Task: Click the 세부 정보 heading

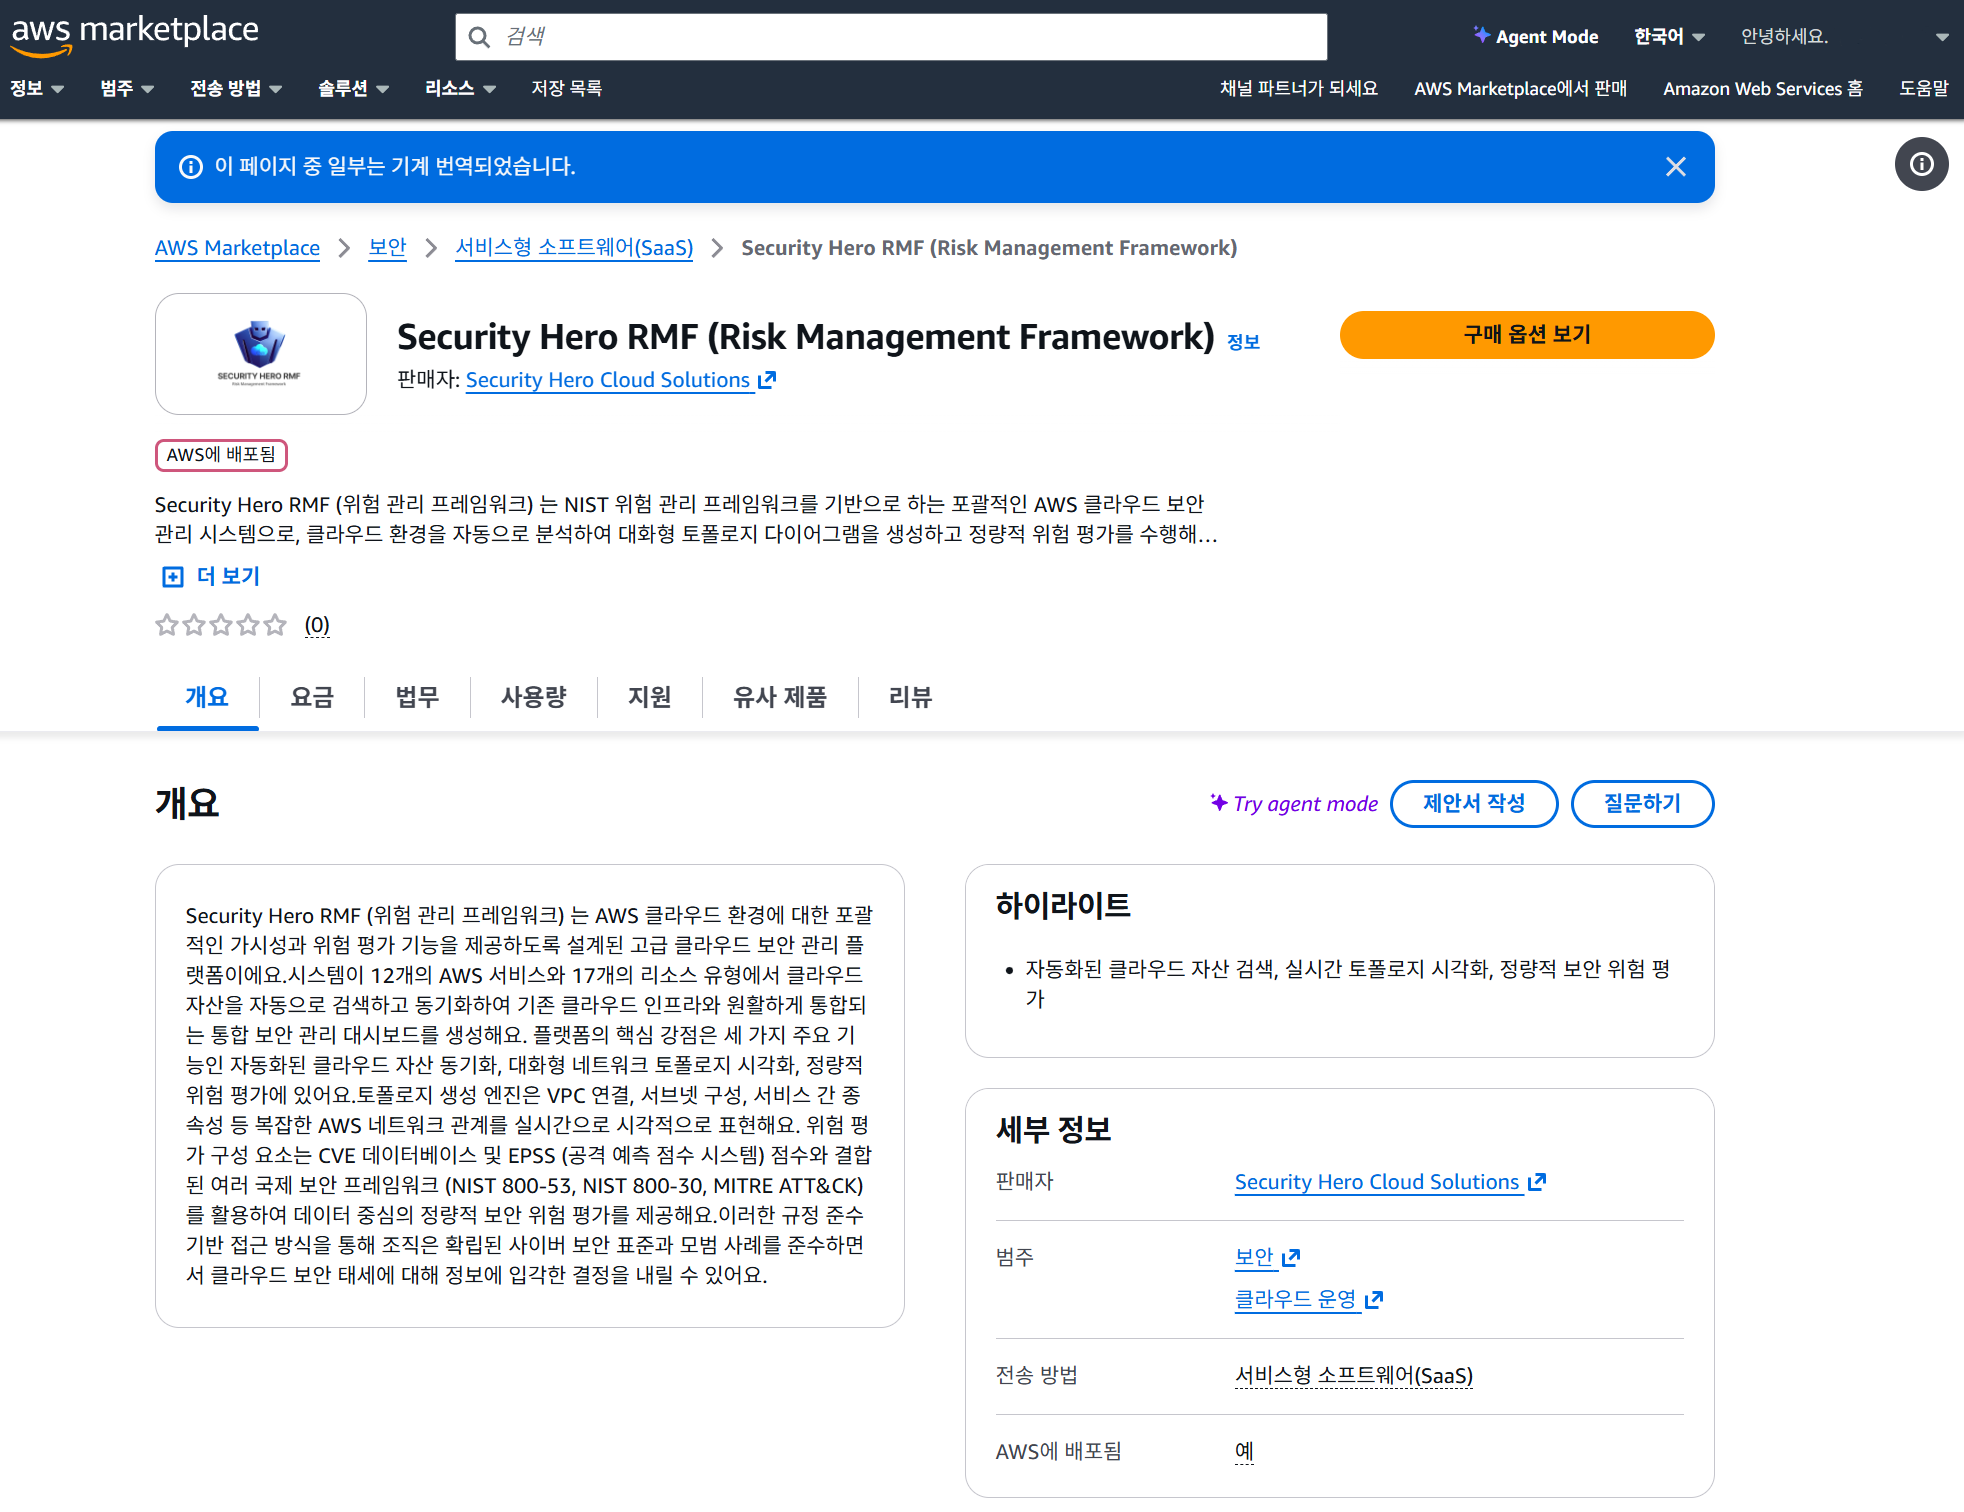Action: point(1054,1130)
